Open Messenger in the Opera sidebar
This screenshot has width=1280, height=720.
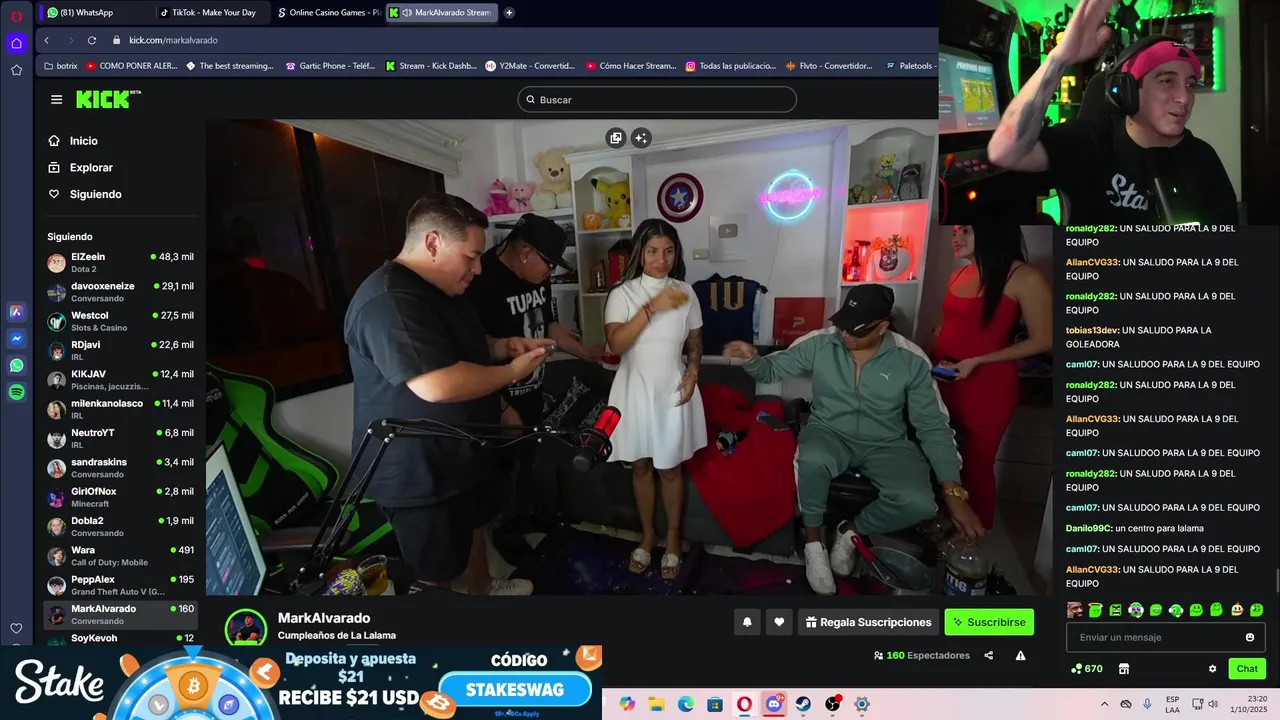(16, 339)
